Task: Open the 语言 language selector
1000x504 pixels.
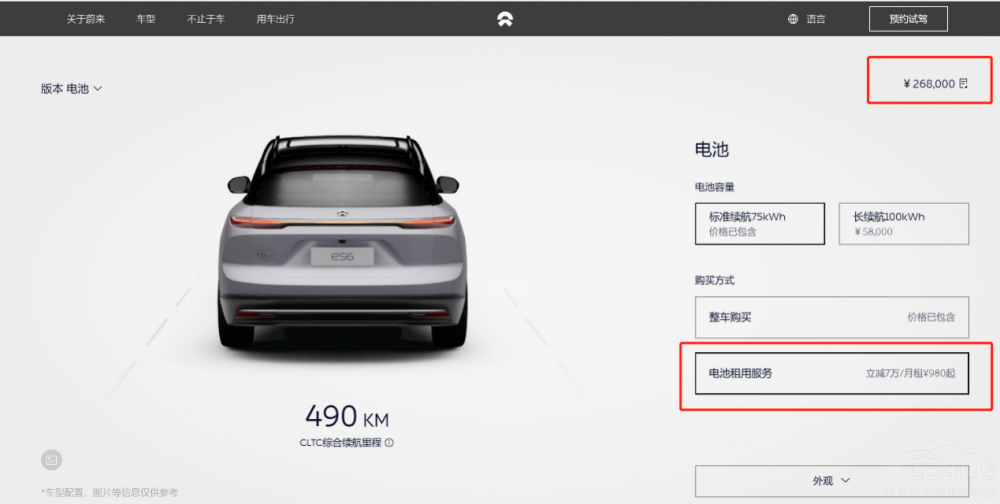Action: pyautogui.click(x=816, y=19)
